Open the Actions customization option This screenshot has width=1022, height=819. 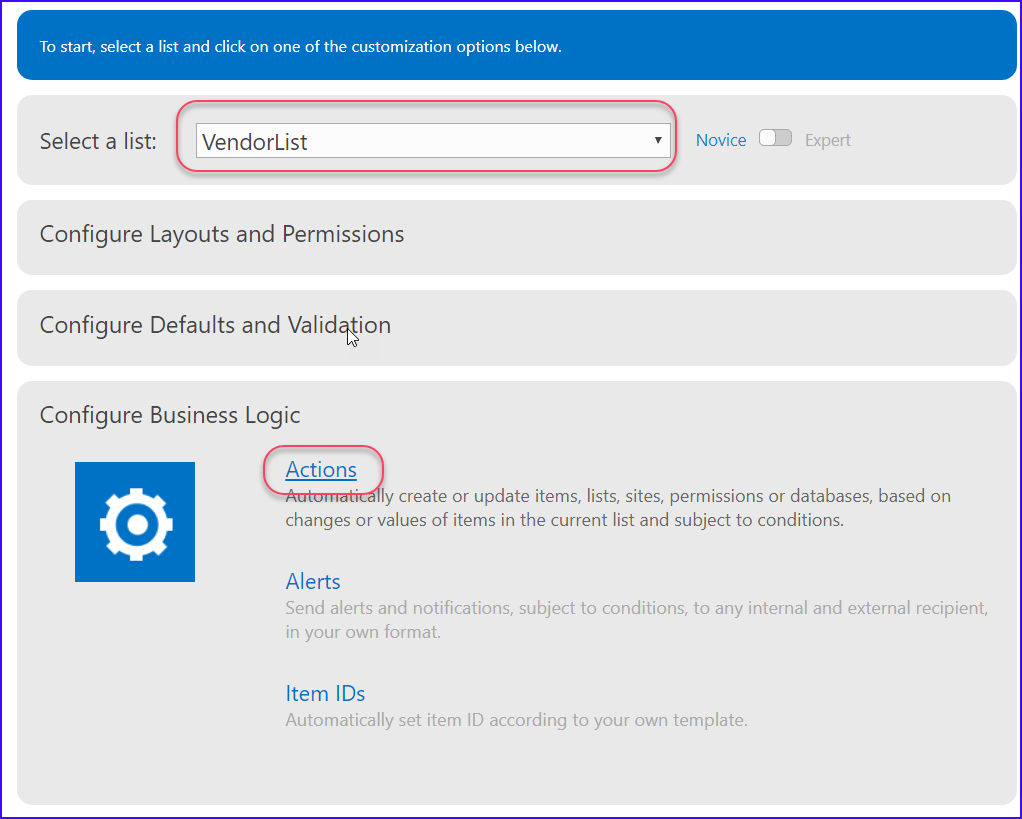tap(321, 469)
